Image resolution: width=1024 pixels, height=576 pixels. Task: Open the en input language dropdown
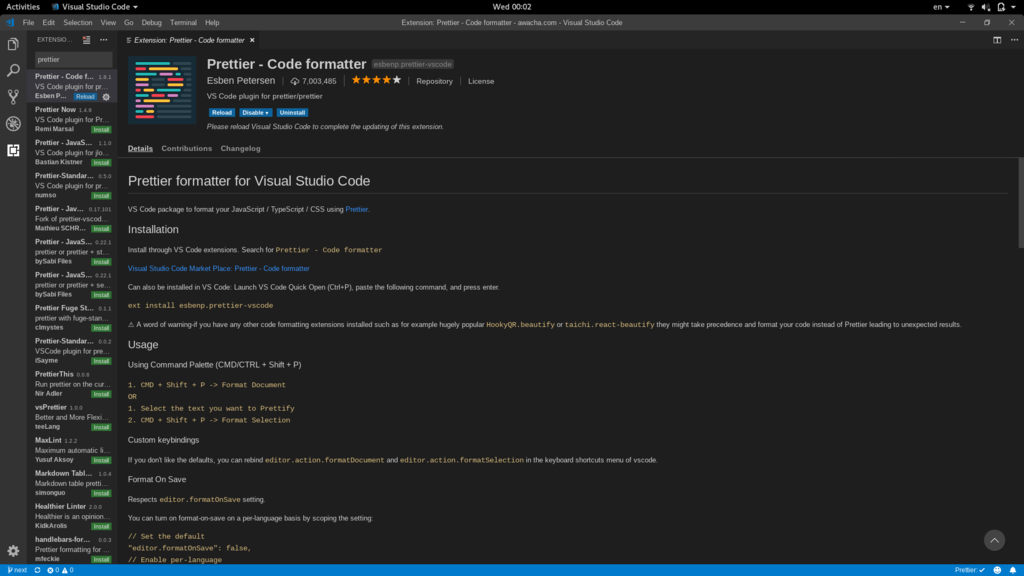[940, 7]
